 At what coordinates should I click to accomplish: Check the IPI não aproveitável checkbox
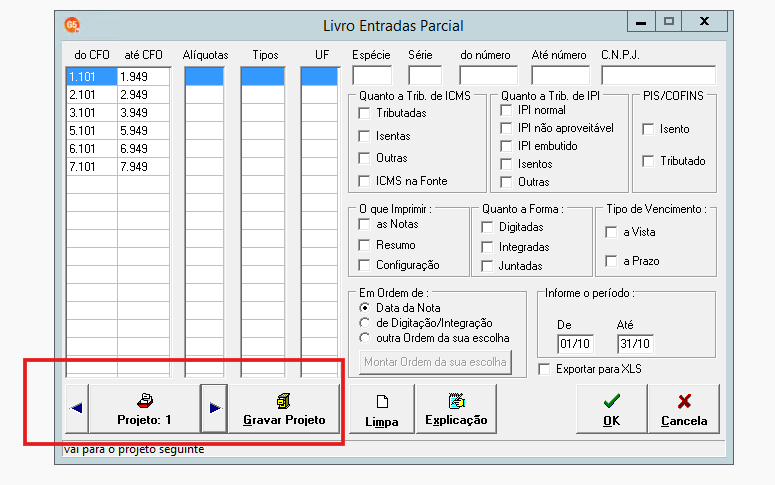coord(506,128)
